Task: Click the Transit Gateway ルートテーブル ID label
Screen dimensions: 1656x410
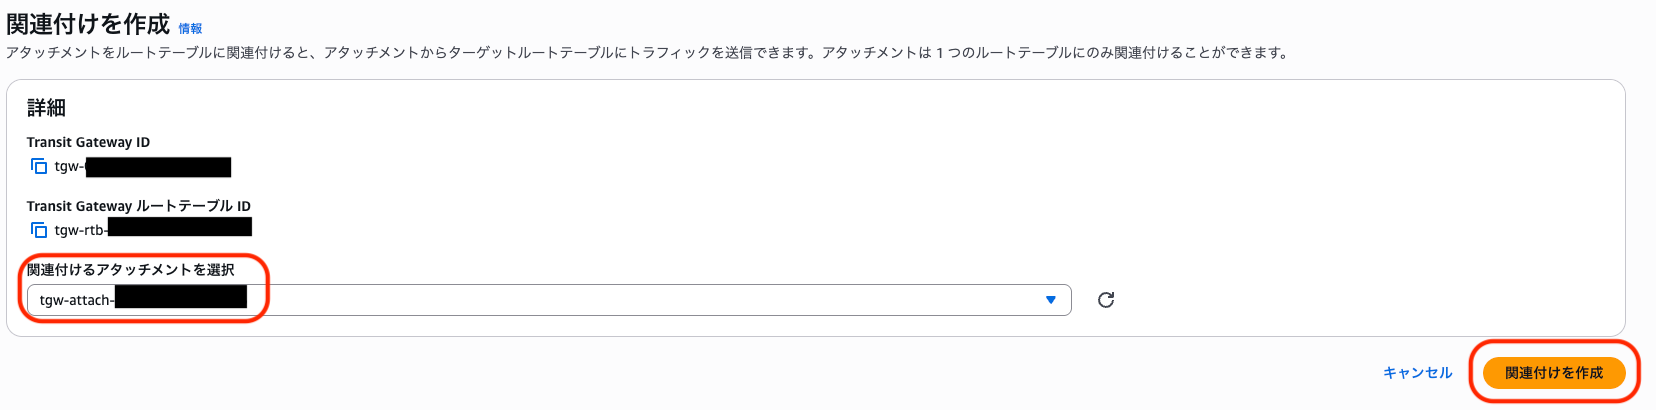Action: [x=139, y=206]
